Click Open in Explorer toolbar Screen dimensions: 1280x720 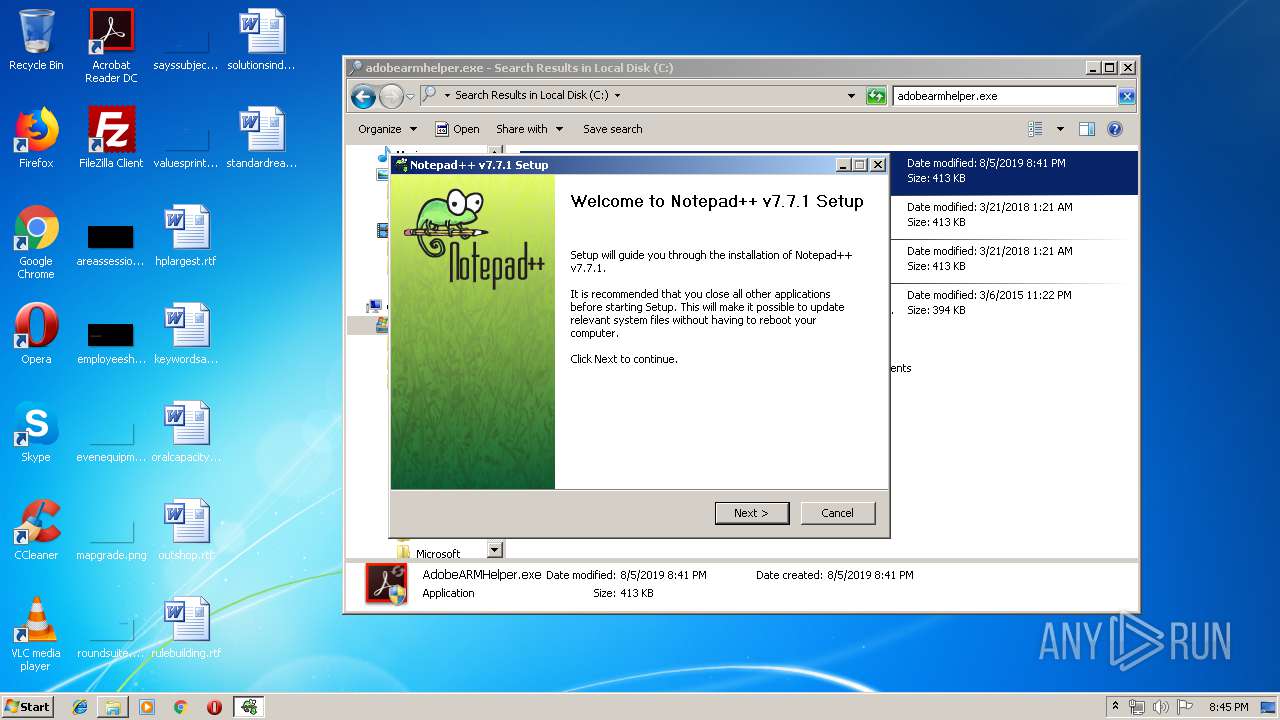tap(457, 129)
